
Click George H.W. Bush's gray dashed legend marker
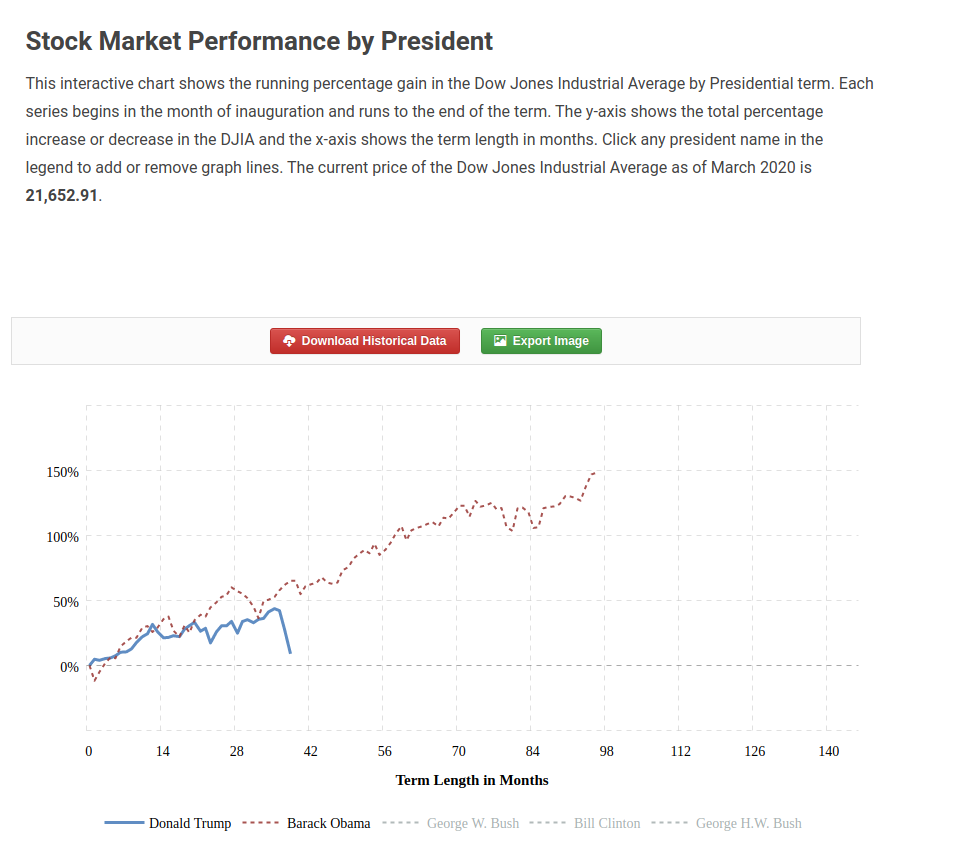tap(669, 824)
